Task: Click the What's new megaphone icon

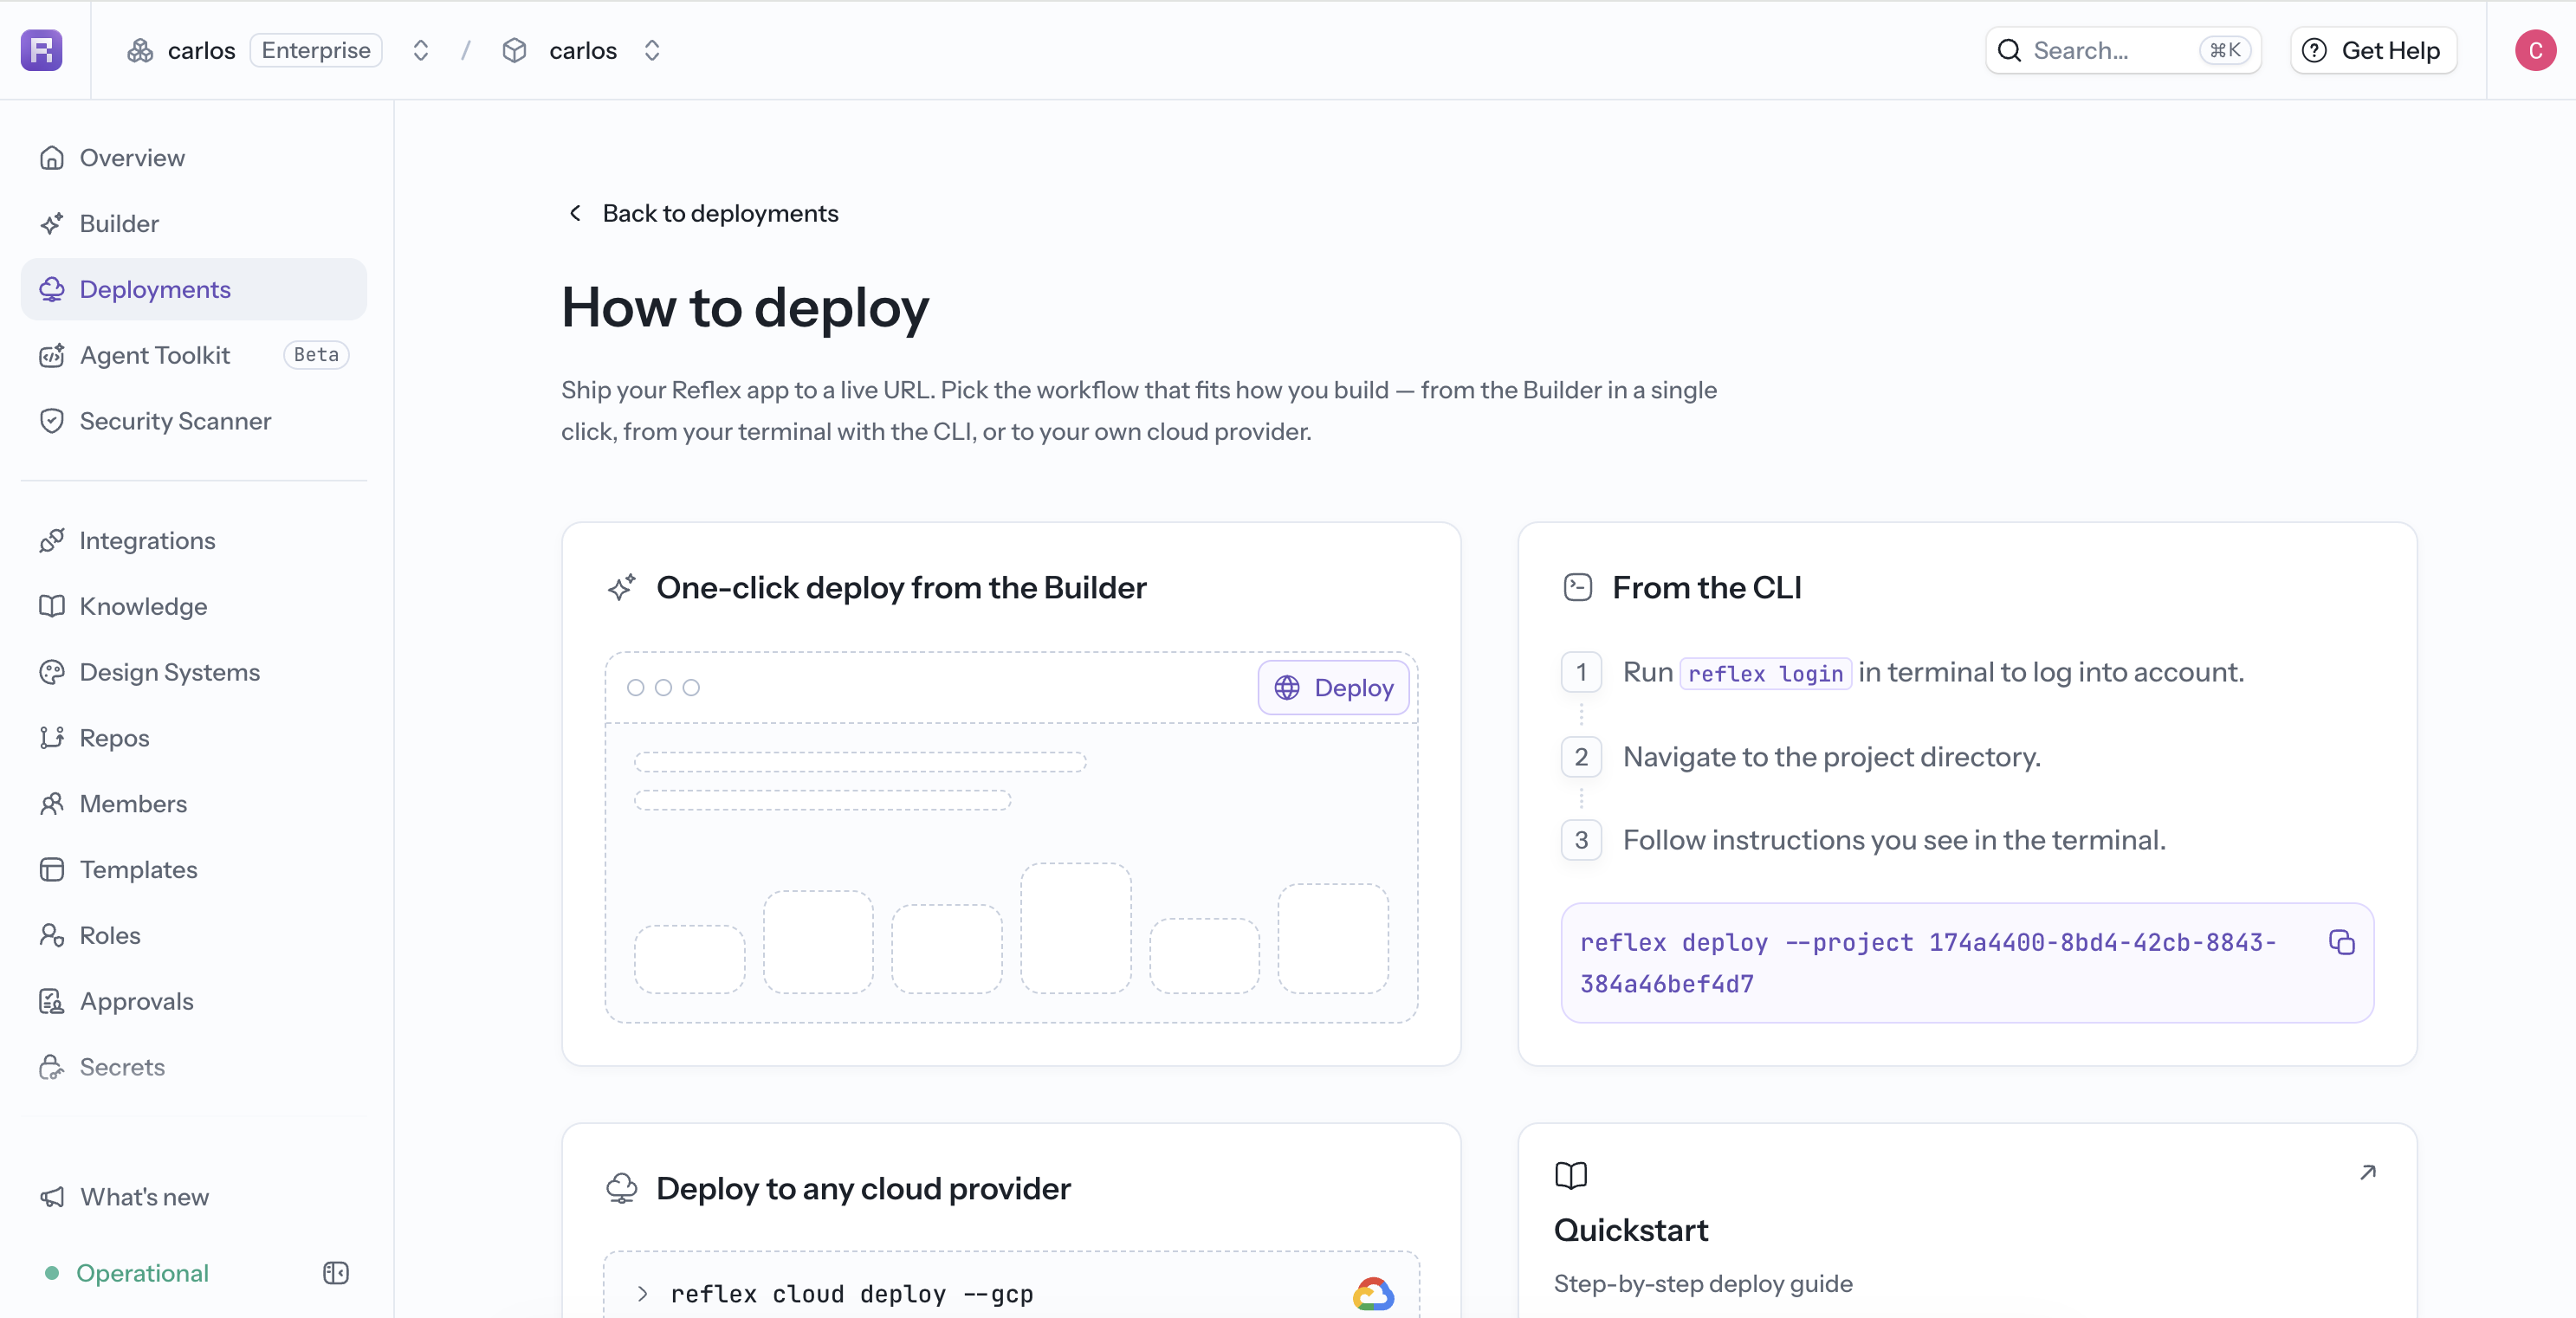Action: pyautogui.click(x=52, y=1197)
